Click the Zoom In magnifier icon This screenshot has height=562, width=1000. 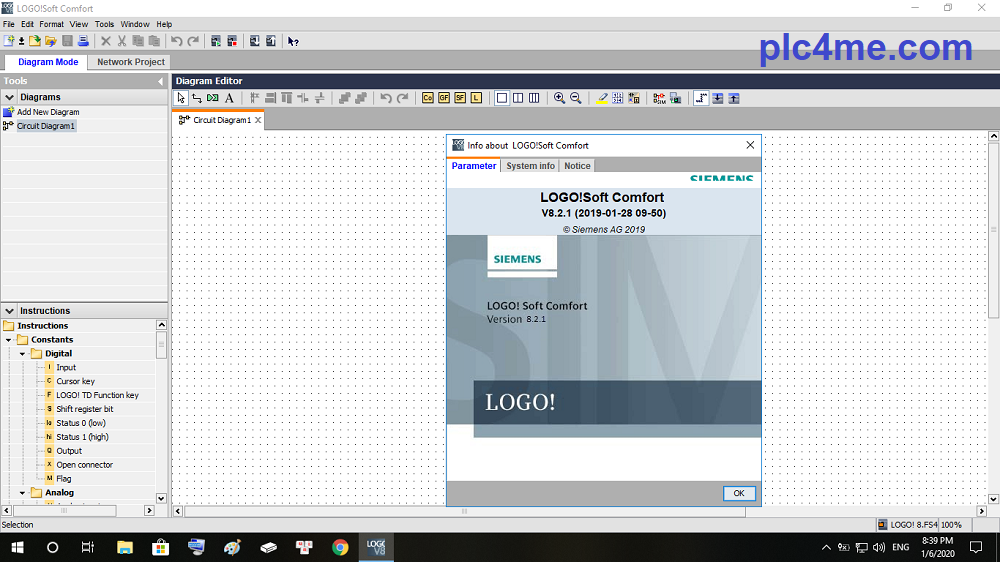click(559, 98)
